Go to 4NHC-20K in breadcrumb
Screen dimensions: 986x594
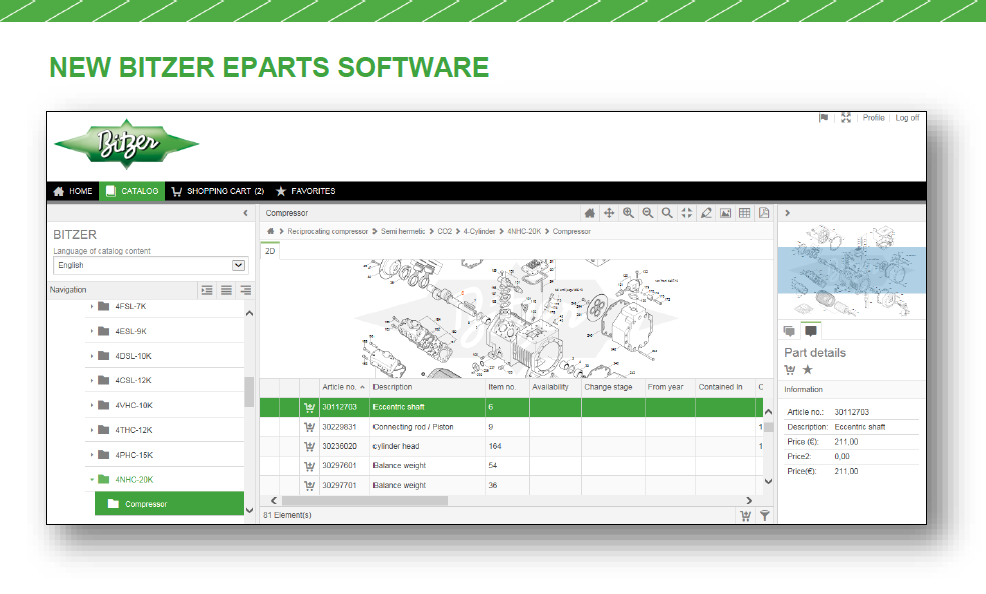[x=524, y=231]
